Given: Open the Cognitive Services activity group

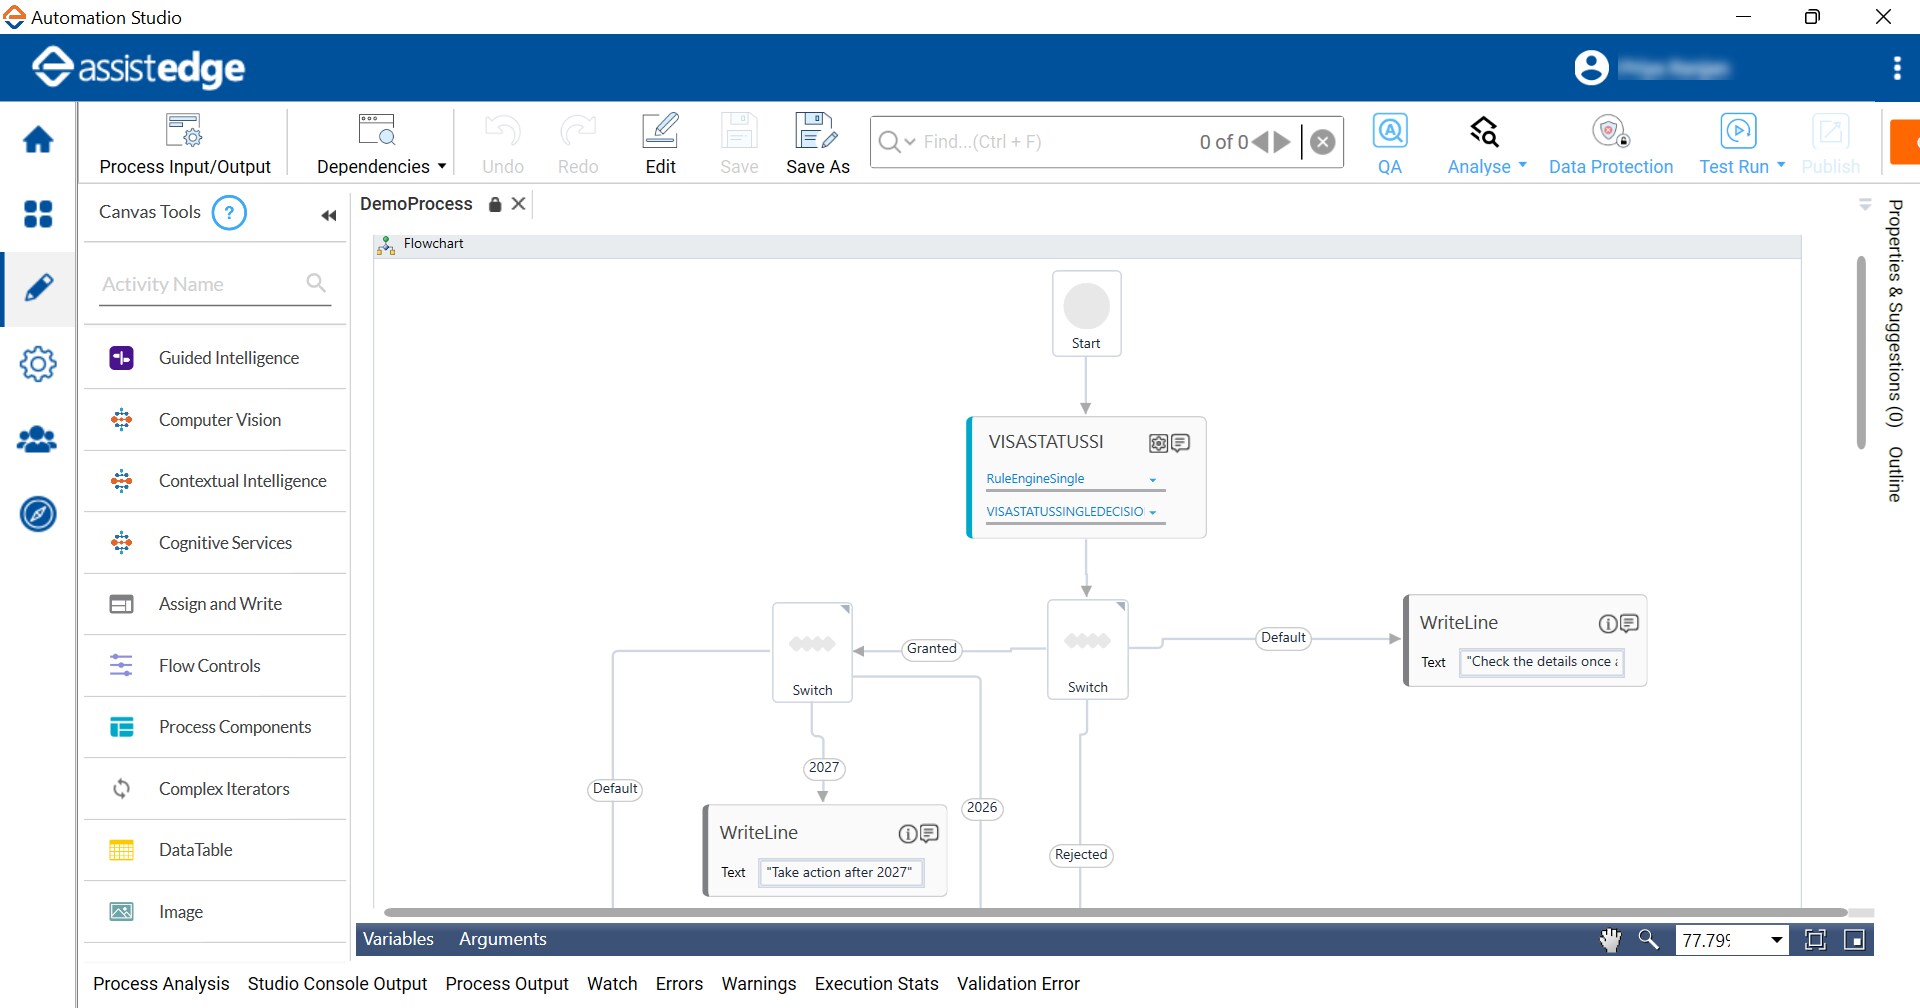Looking at the screenshot, I should [x=225, y=542].
